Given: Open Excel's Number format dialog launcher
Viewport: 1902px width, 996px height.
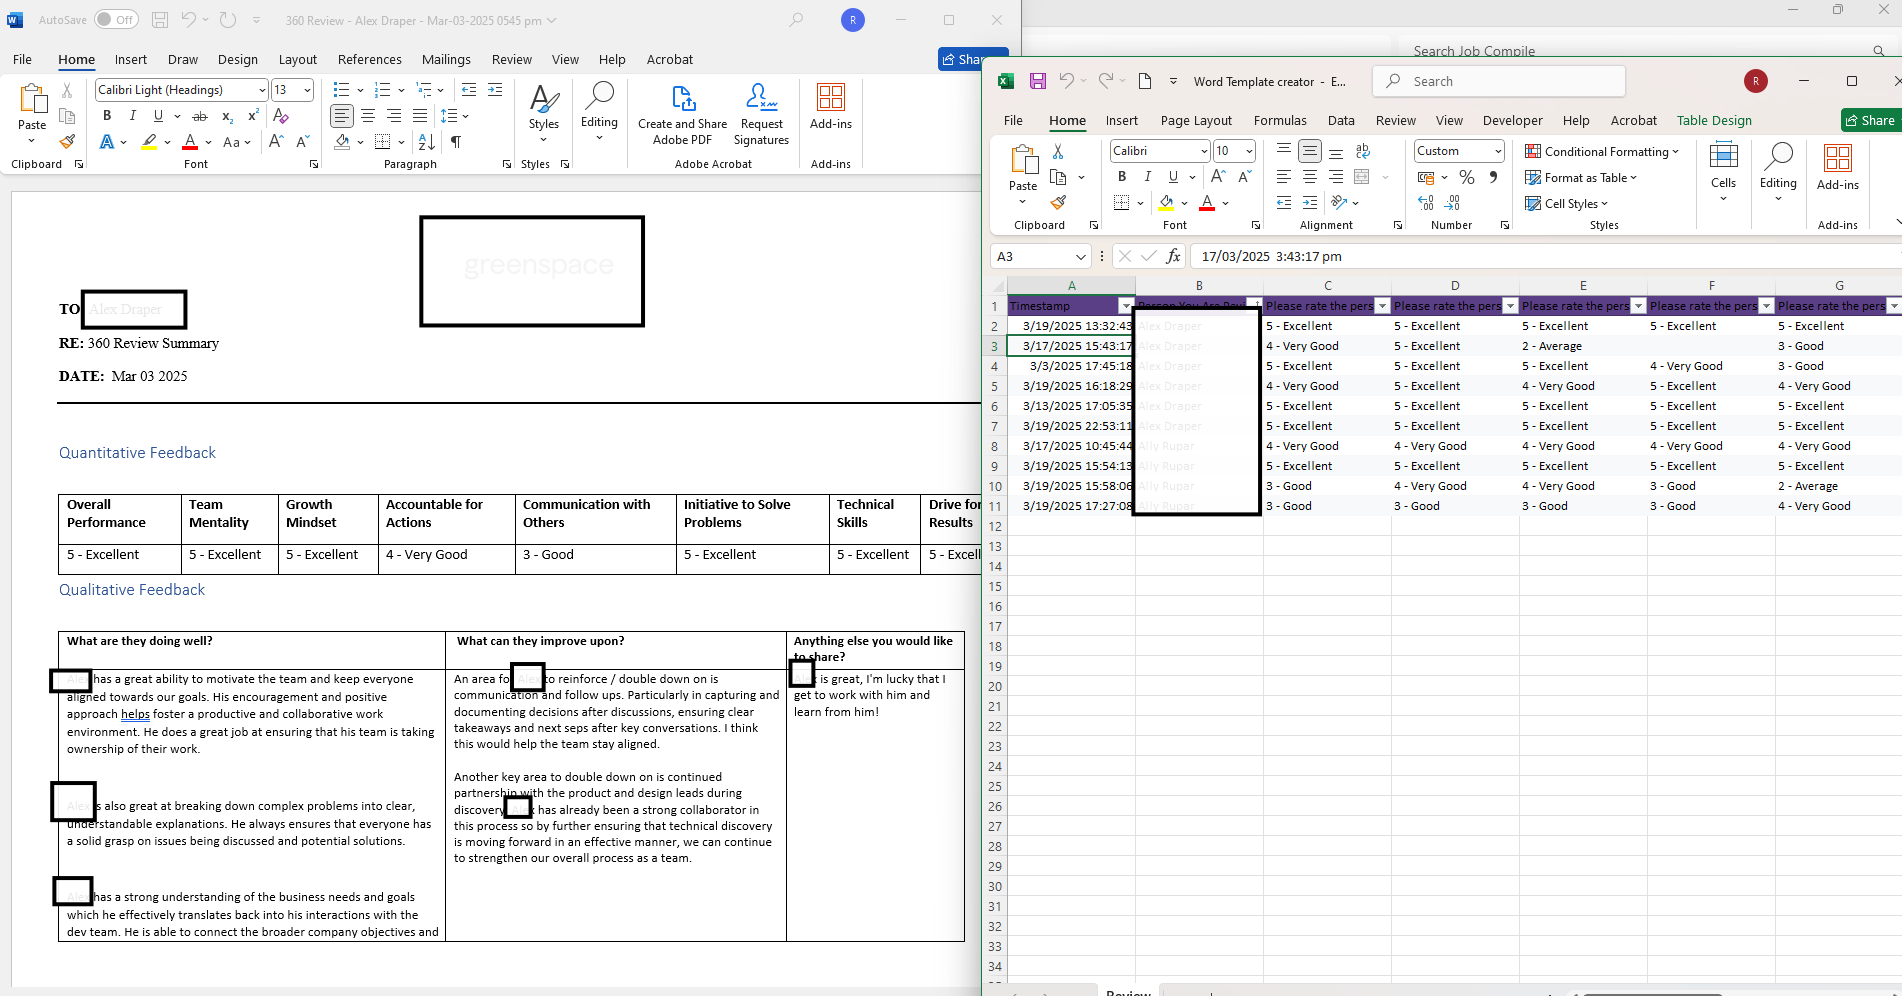Looking at the screenshot, I should tap(1504, 226).
